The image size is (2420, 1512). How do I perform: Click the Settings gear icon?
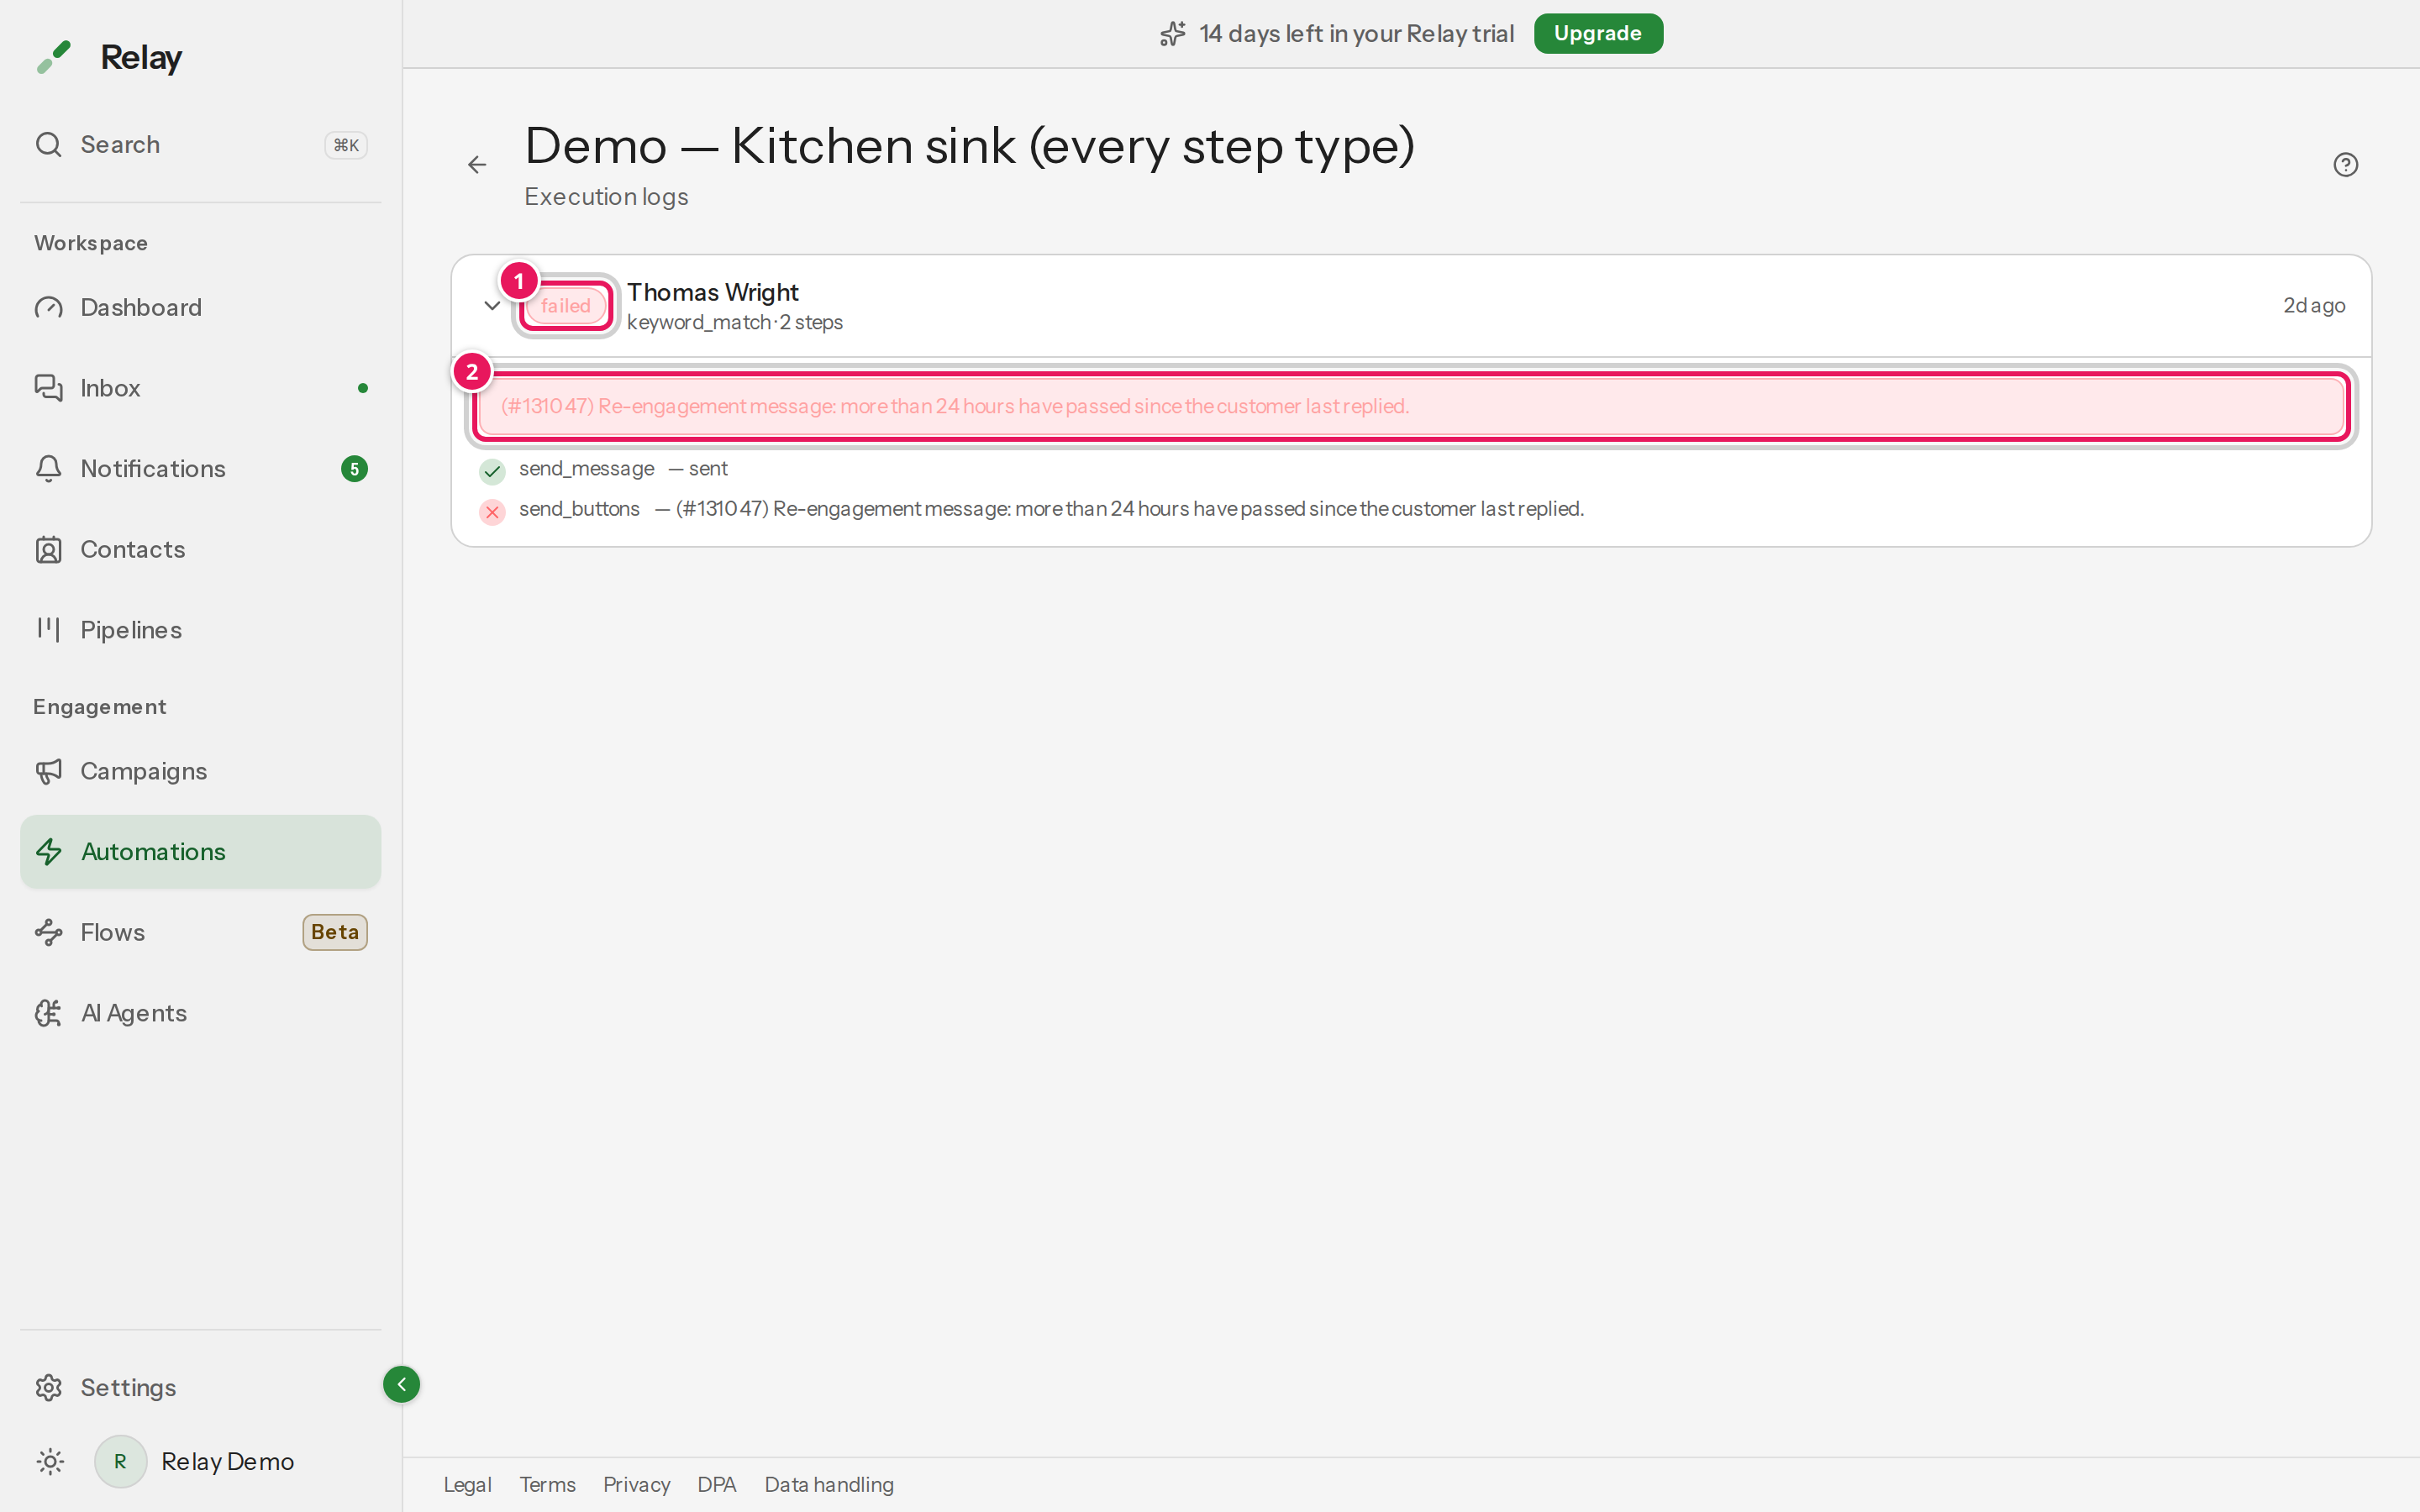[x=48, y=1387]
